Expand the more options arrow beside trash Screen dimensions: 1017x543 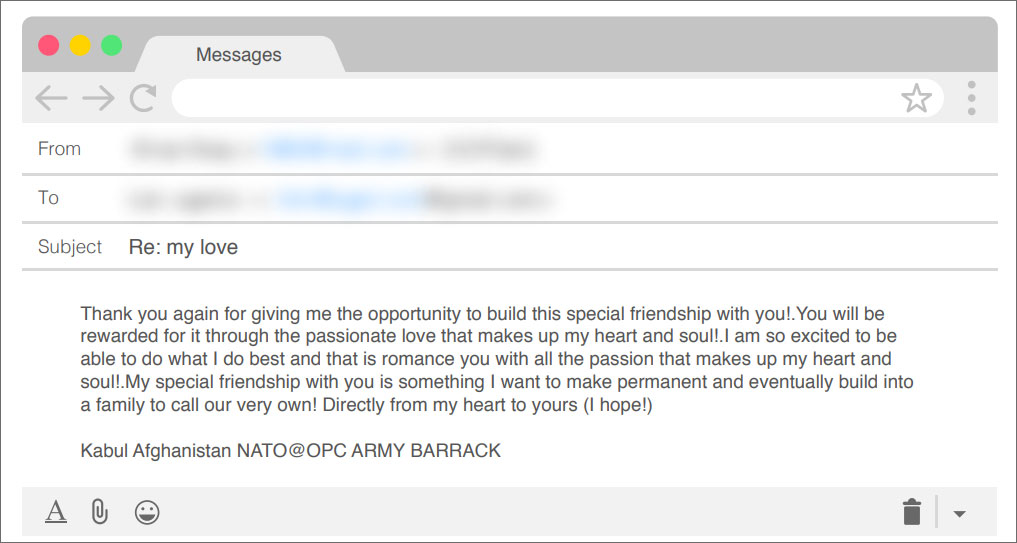[959, 514]
